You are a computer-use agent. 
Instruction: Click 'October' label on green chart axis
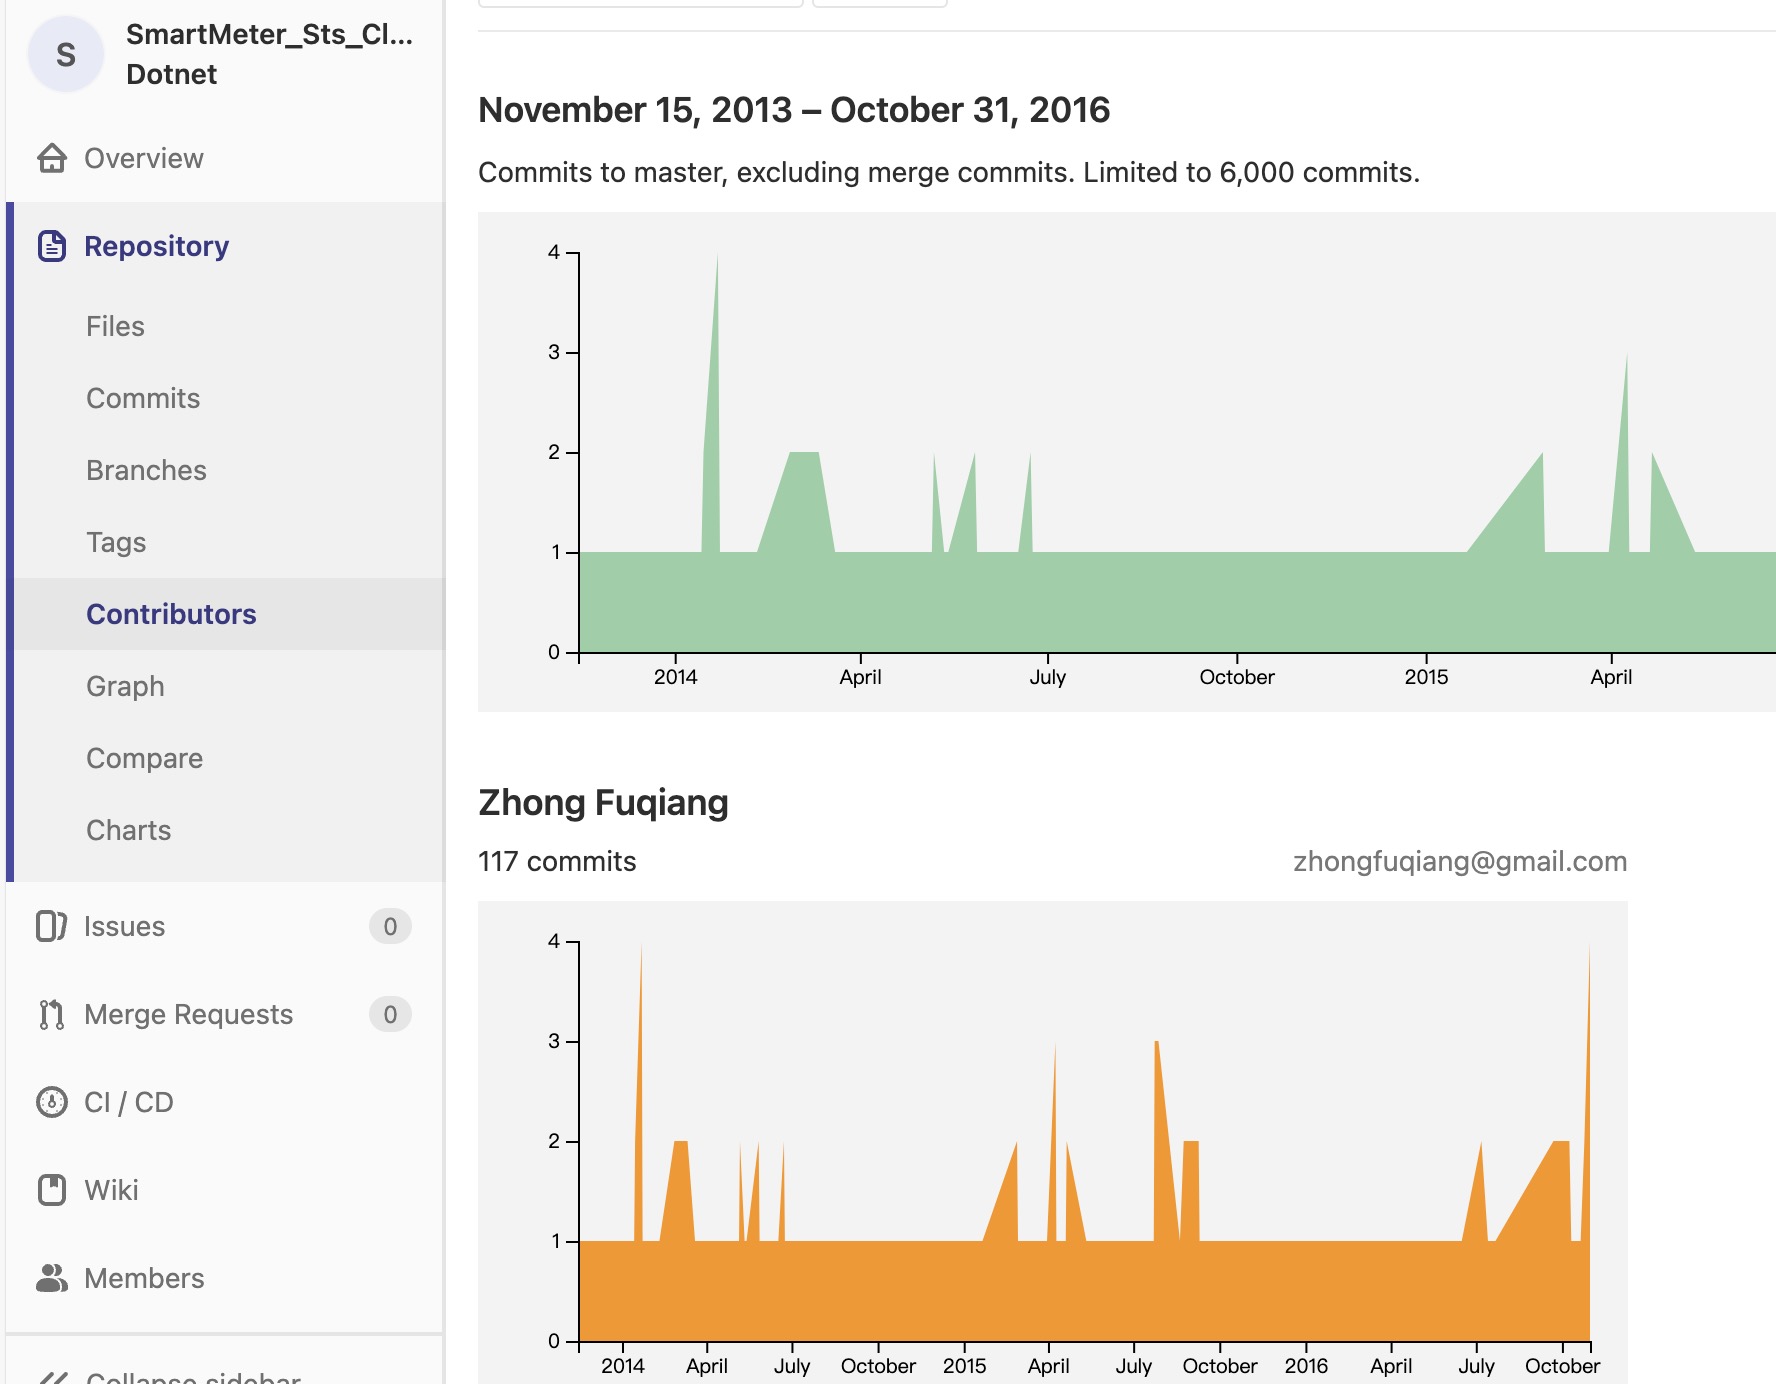click(x=1237, y=677)
